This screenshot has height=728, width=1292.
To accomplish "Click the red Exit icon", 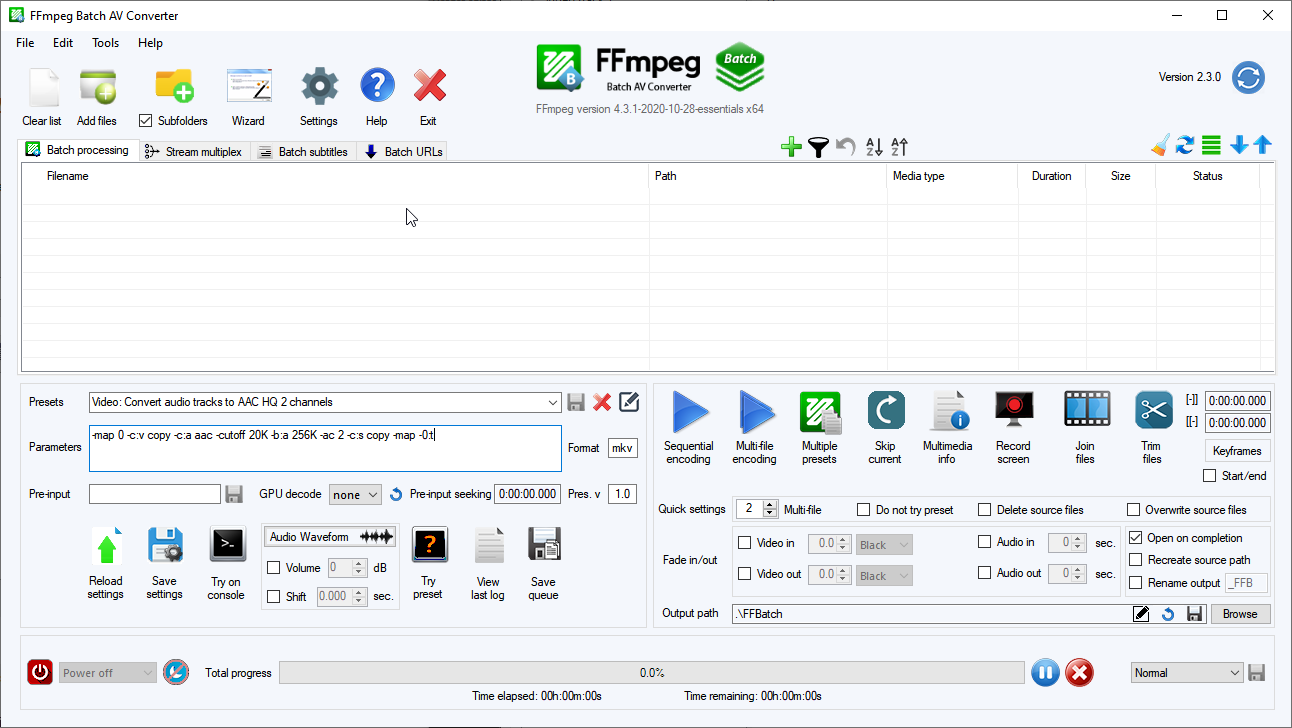I will (429, 86).
